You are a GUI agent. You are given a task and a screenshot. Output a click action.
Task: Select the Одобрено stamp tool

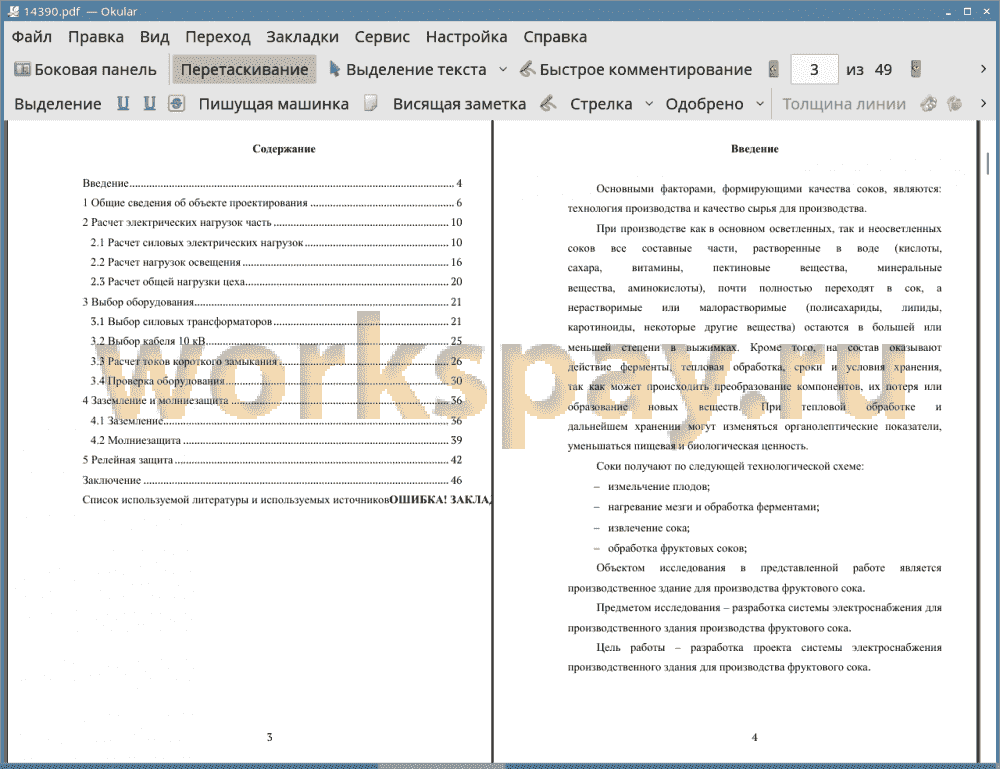click(x=704, y=104)
